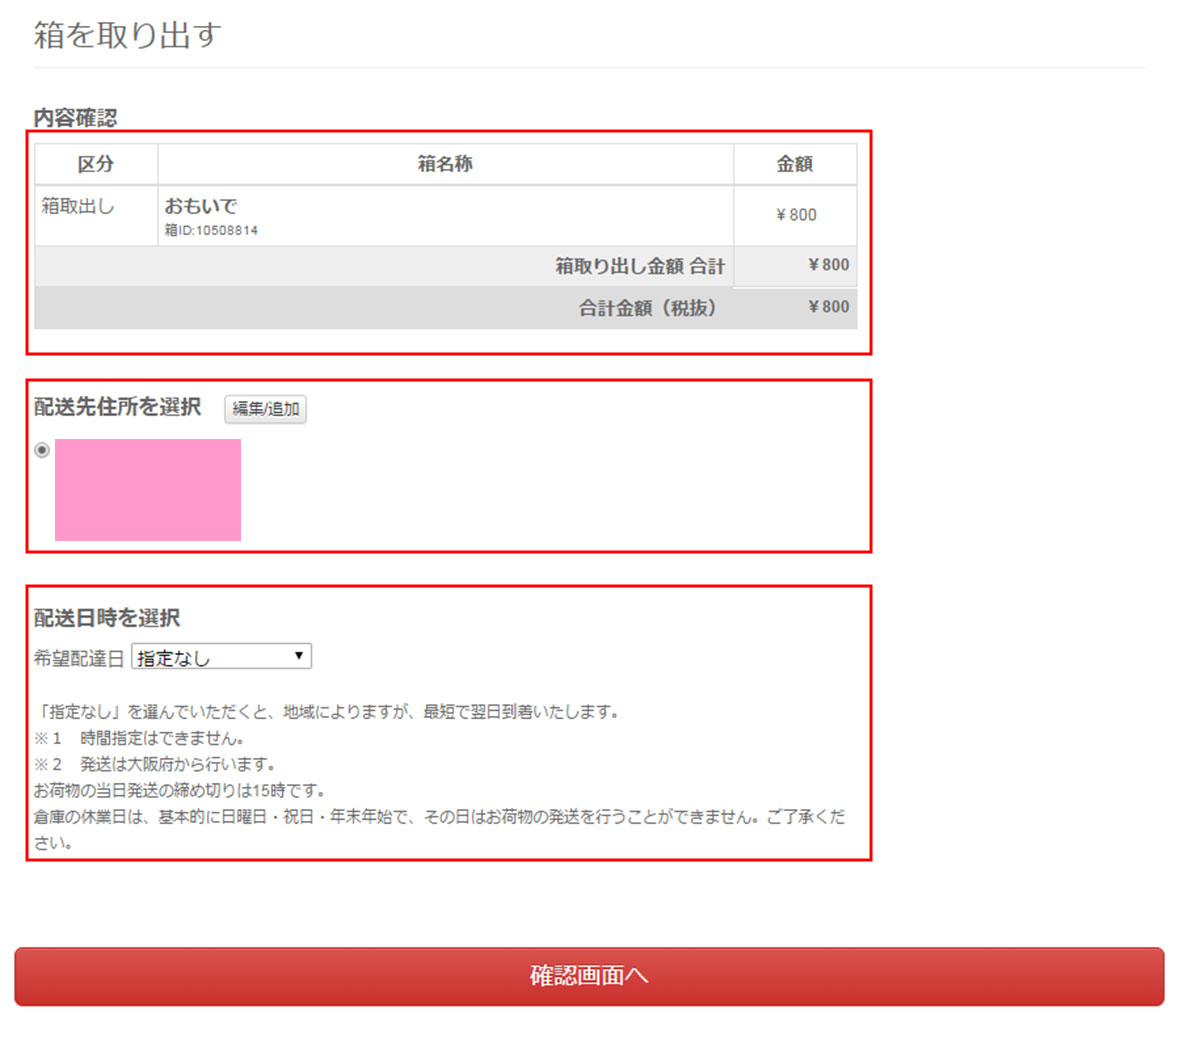Click the 配送日時を選択 heading
Viewport: 1200px width, 1060px height.
coord(107,618)
